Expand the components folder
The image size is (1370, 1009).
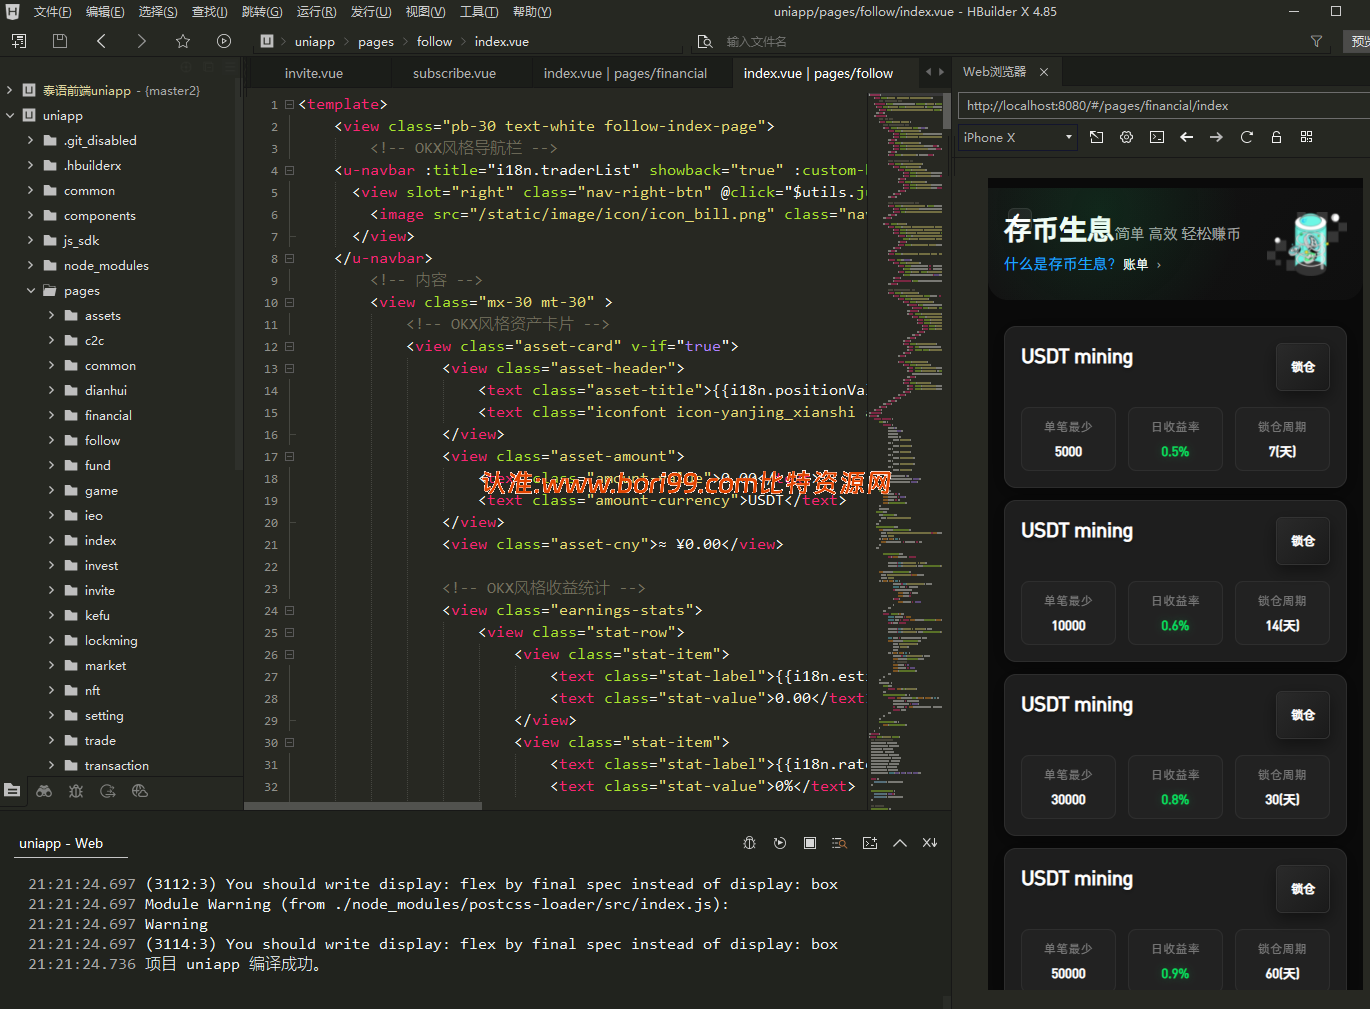(x=31, y=216)
